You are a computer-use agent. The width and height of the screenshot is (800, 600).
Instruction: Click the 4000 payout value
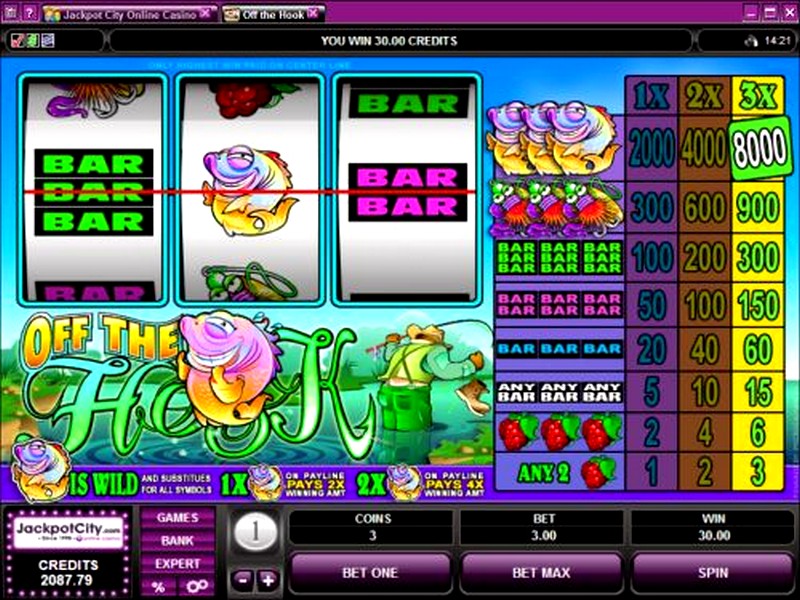(x=705, y=148)
